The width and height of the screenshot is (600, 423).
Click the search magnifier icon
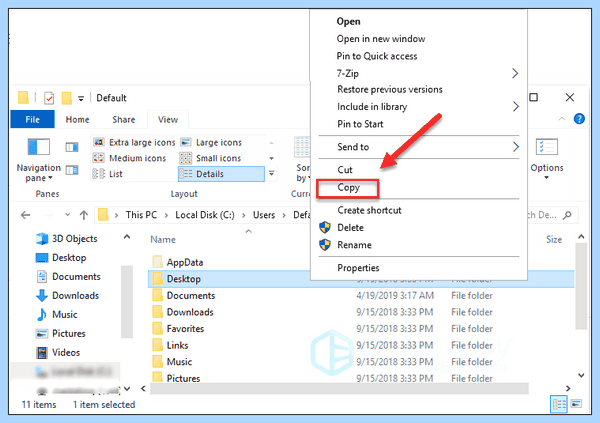[x=567, y=215]
